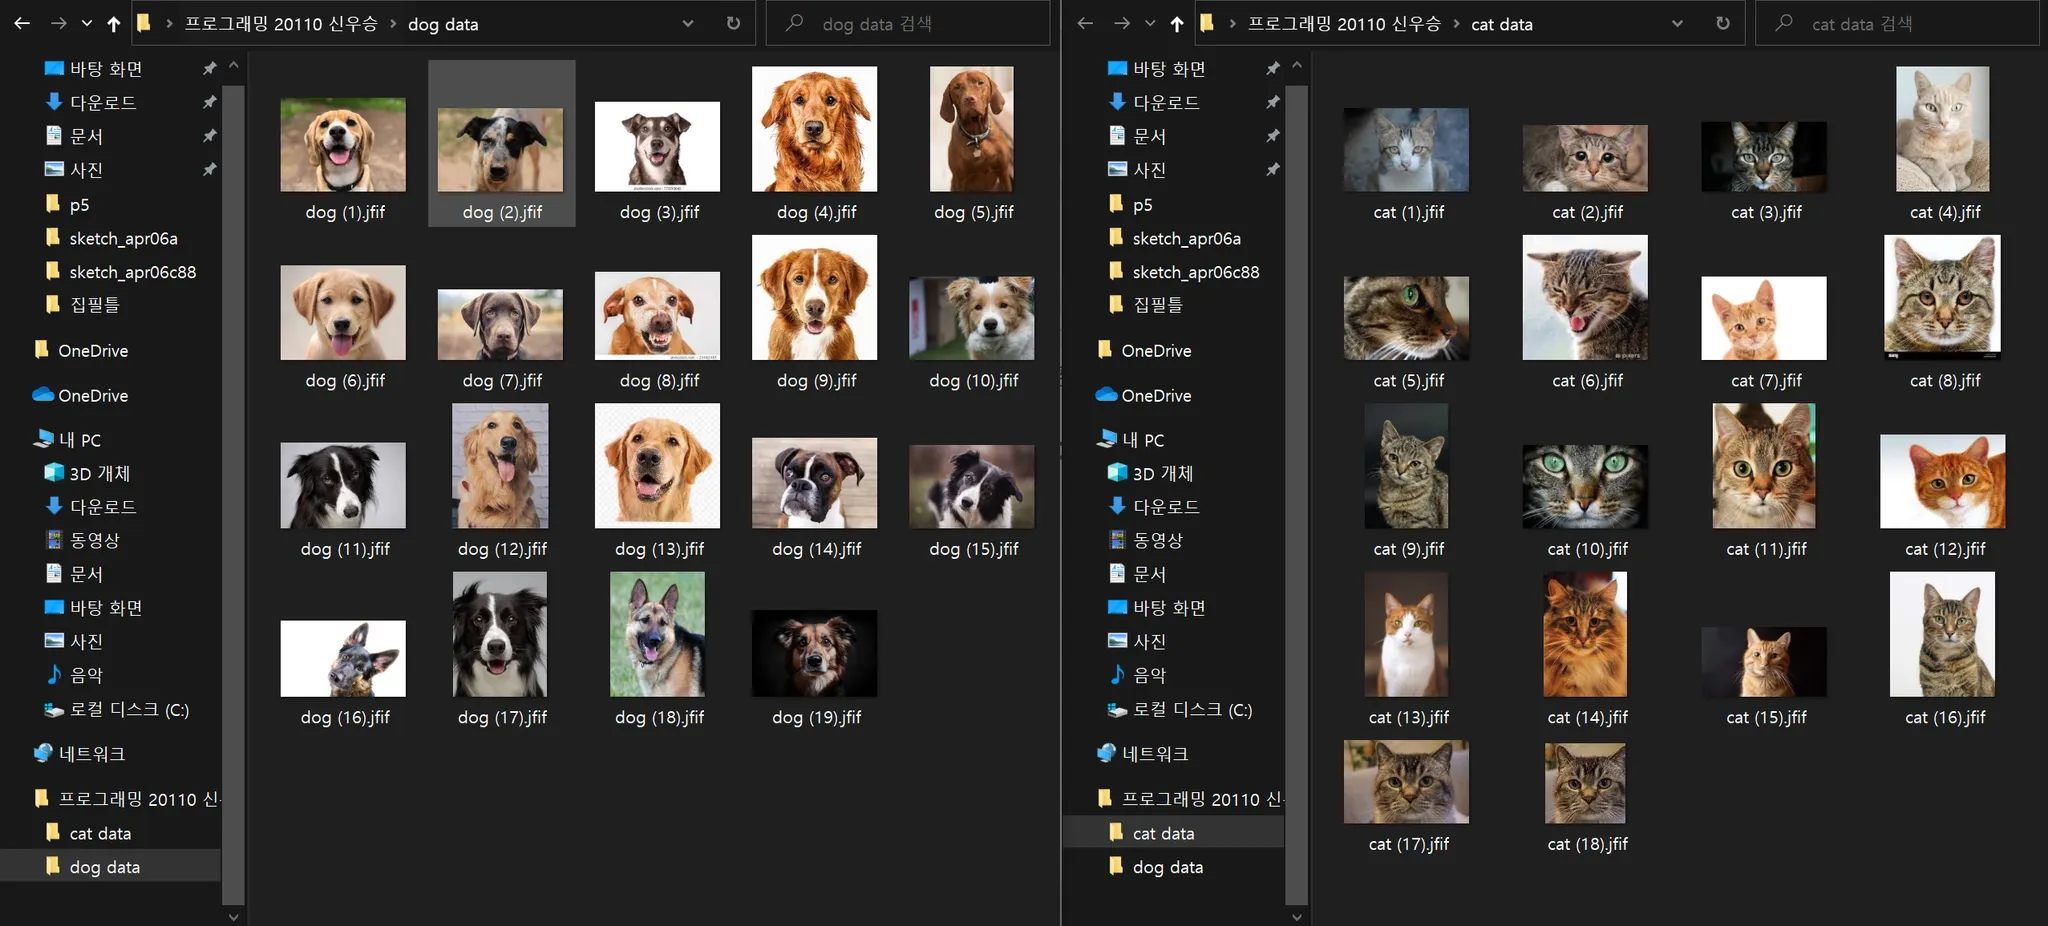Image resolution: width=2048 pixels, height=926 pixels.
Task: Select dog data folder in right window tree
Action: pyautogui.click(x=1167, y=867)
